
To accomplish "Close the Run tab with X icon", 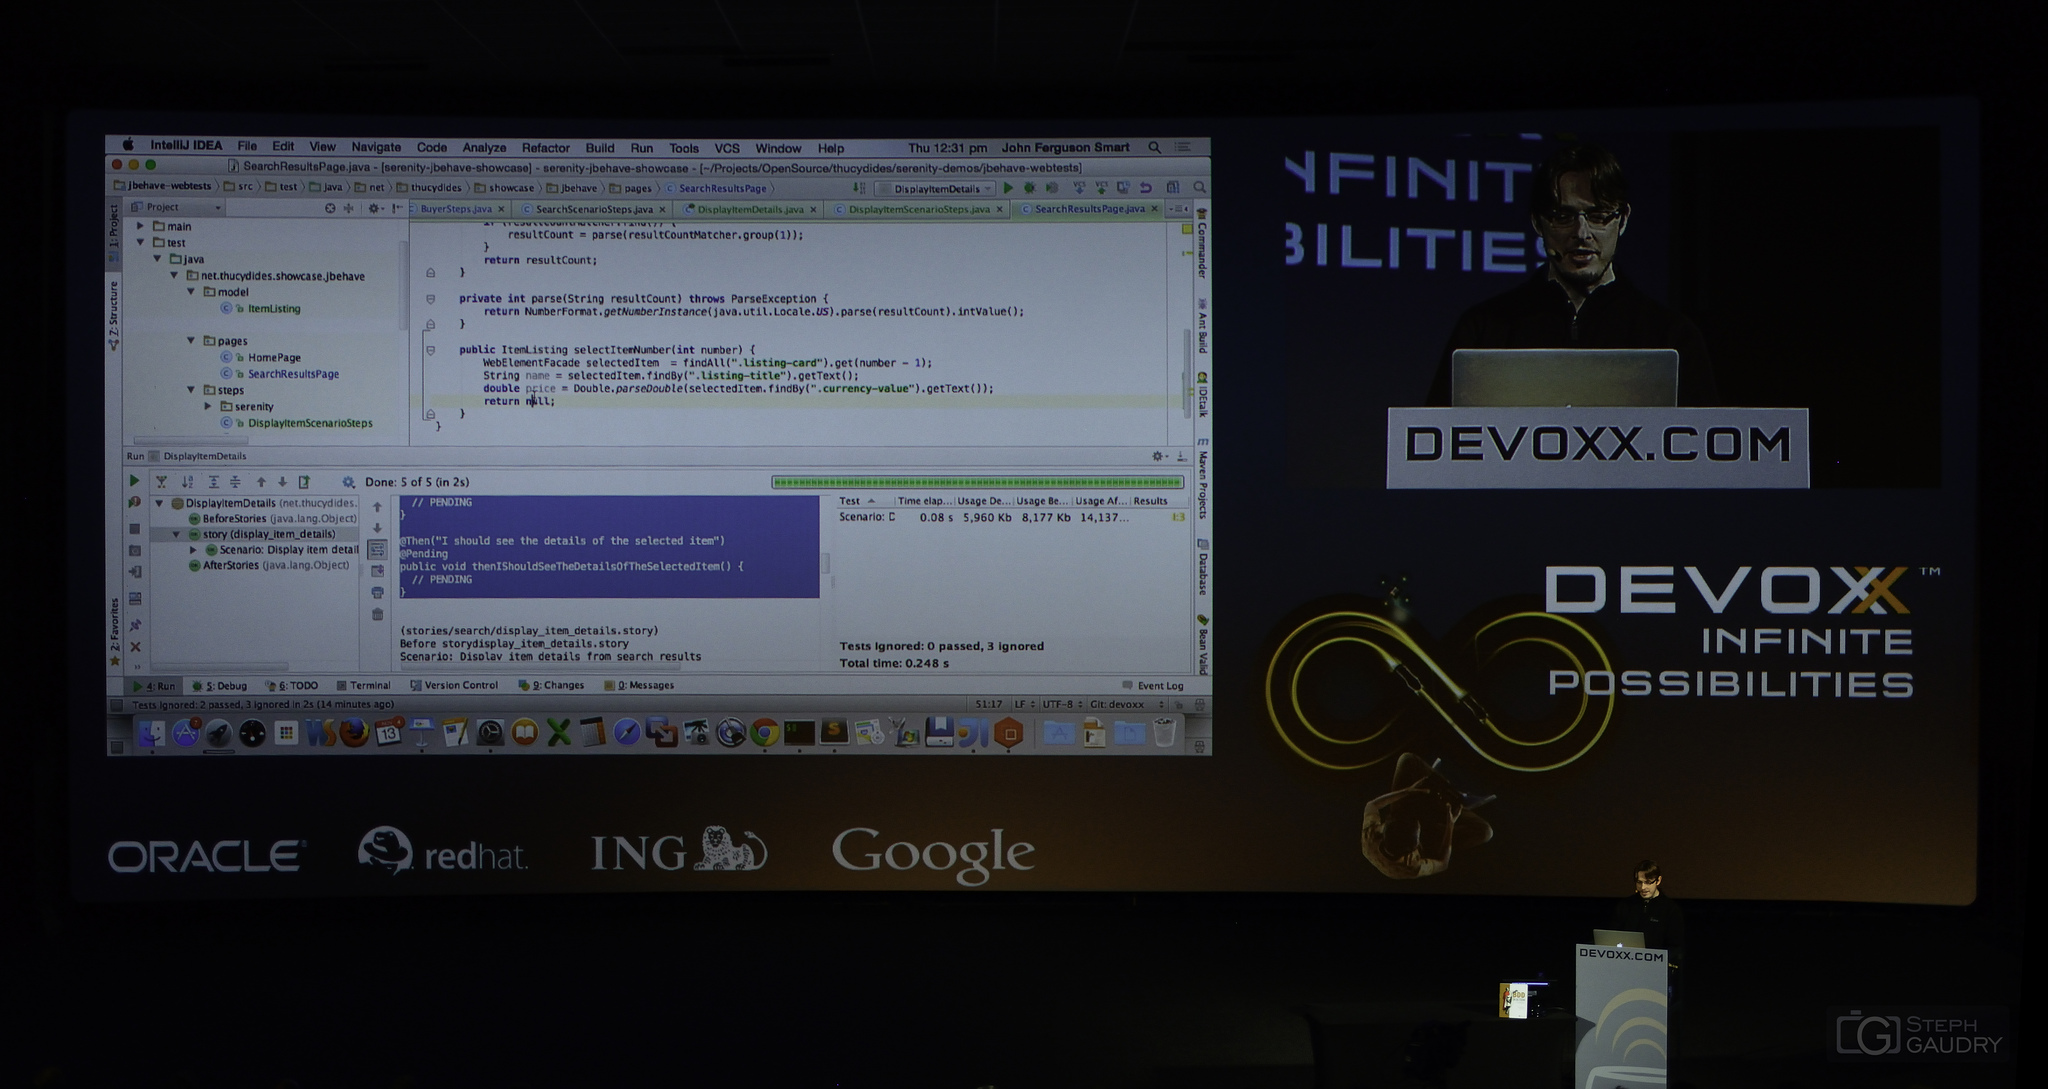I will 135,647.
